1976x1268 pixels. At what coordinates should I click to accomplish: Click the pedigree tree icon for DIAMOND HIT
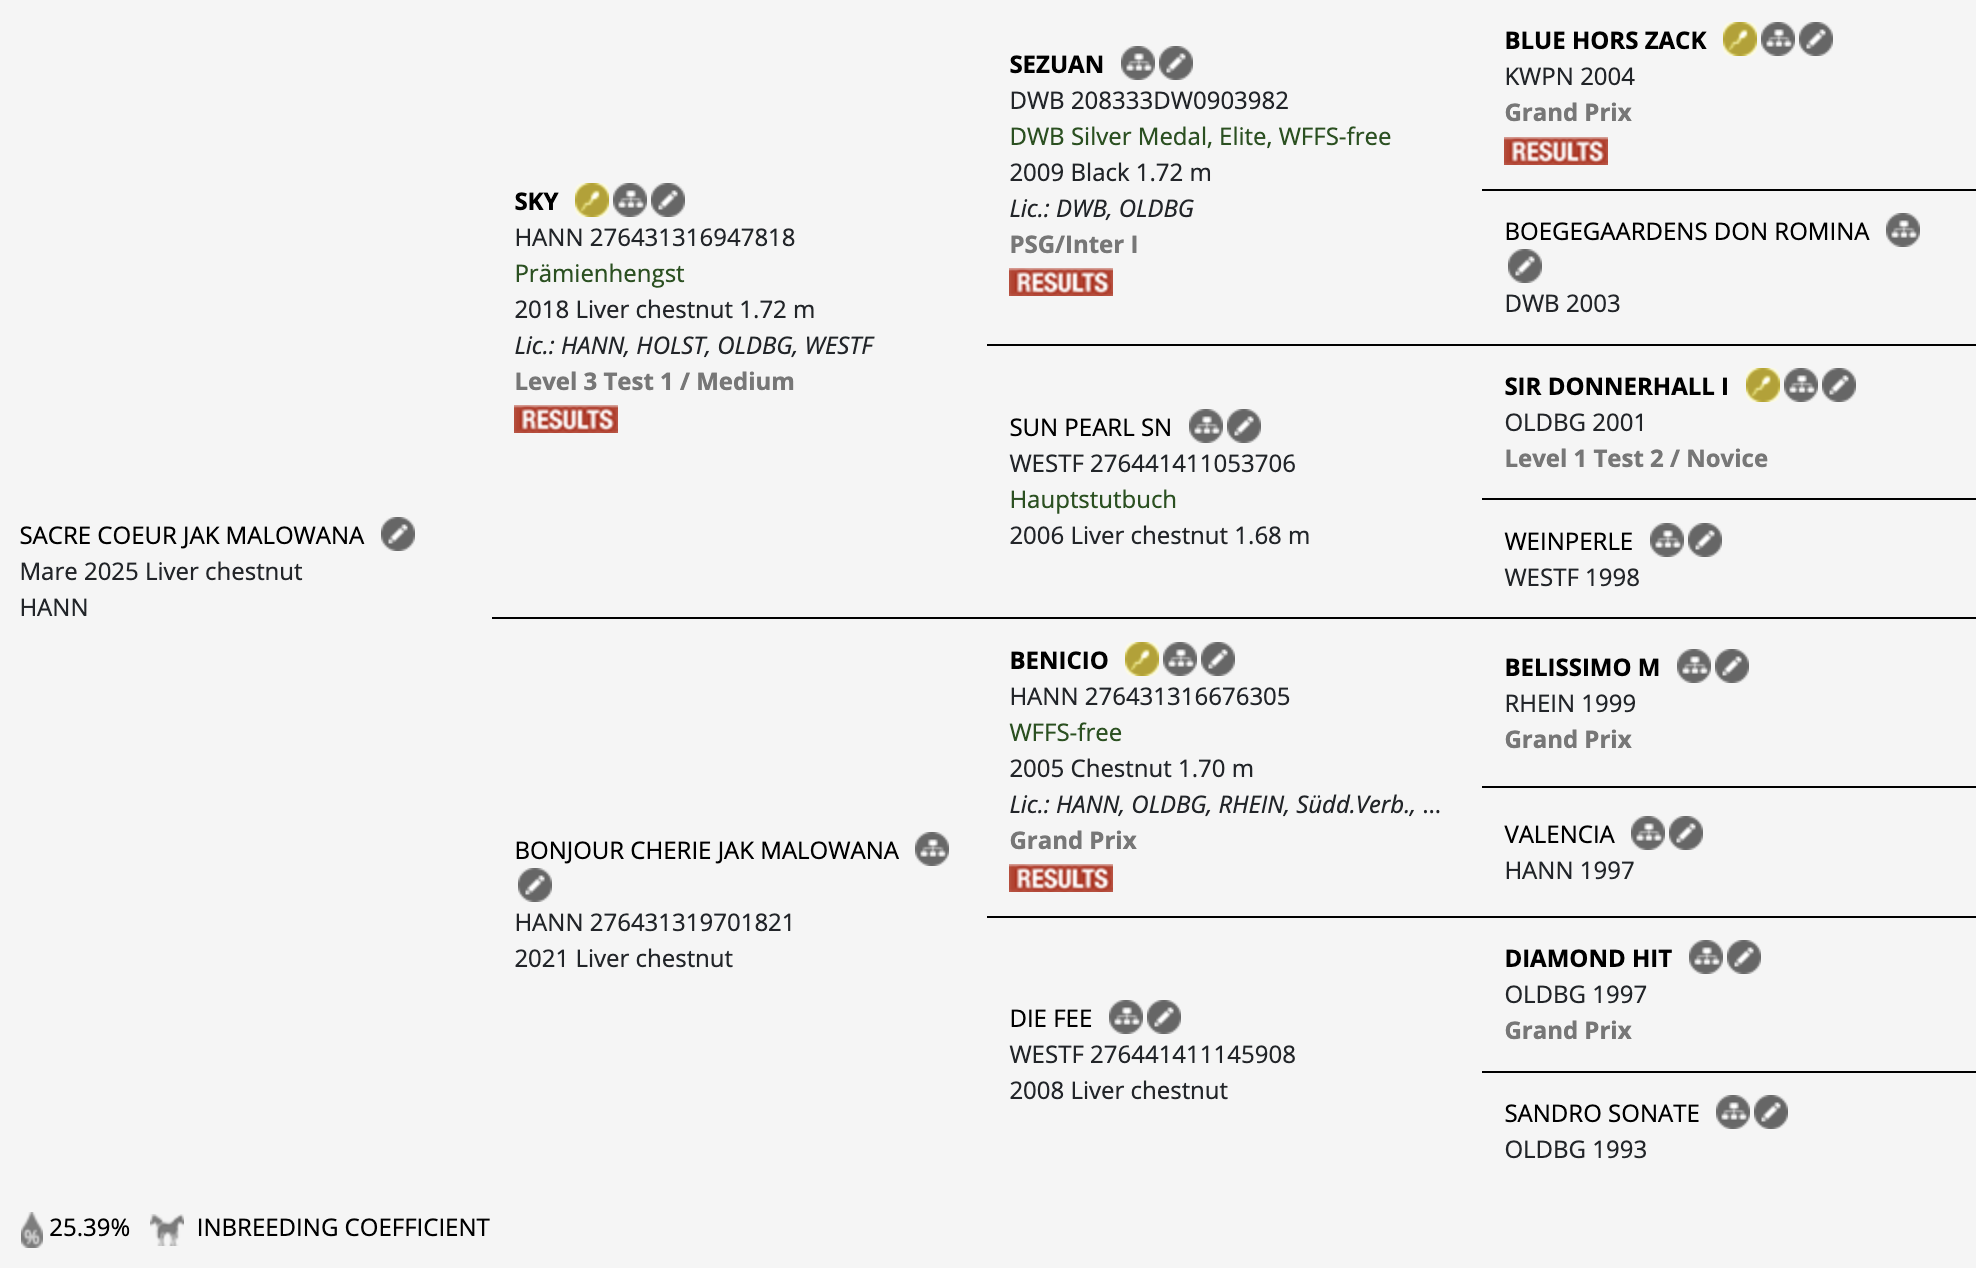click(1705, 958)
